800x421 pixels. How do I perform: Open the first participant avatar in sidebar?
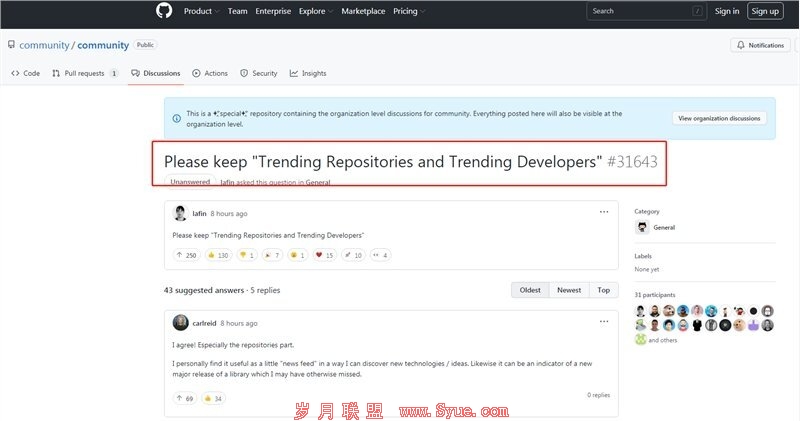640,311
